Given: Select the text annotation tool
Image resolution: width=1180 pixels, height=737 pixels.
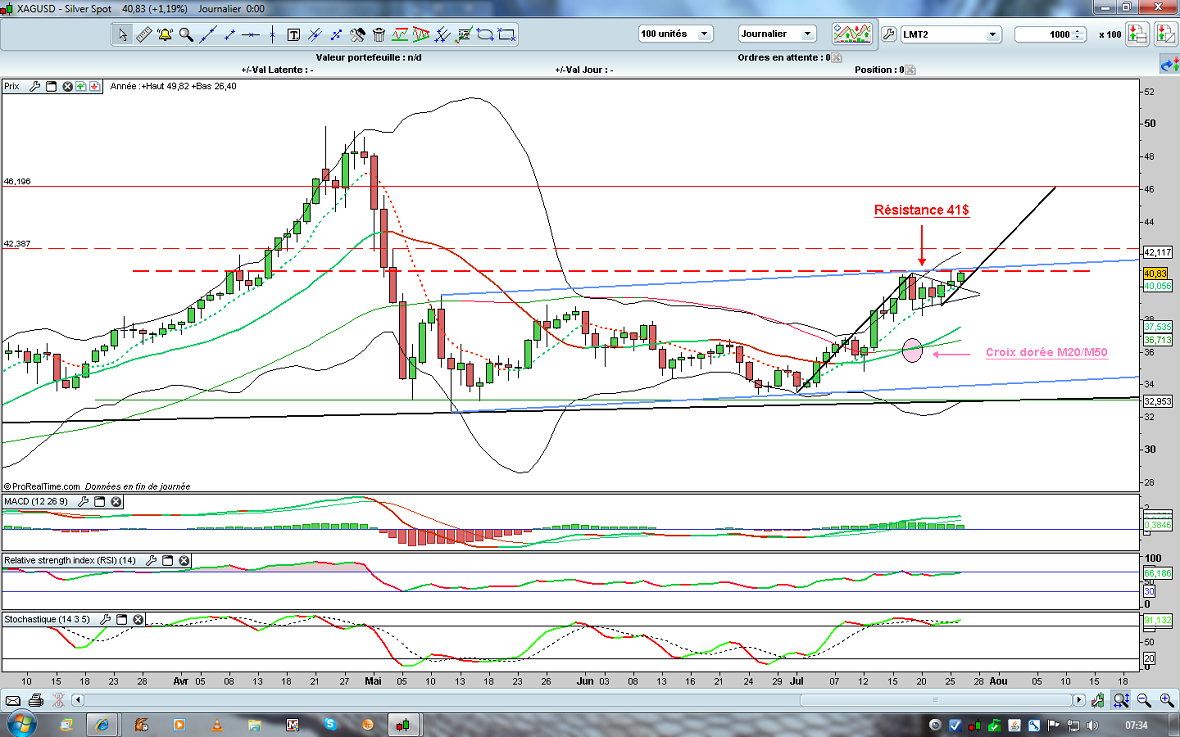Looking at the screenshot, I should coord(294,34).
